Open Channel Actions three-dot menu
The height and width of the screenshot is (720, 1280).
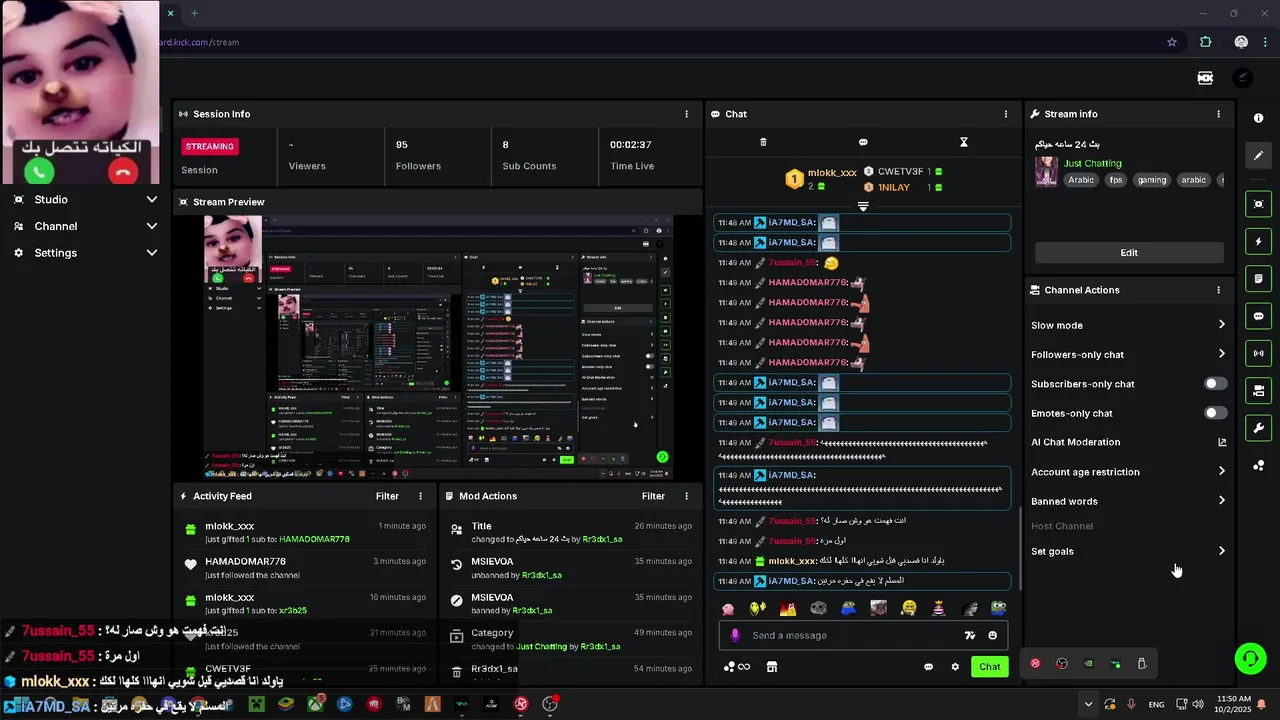(1218, 290)
